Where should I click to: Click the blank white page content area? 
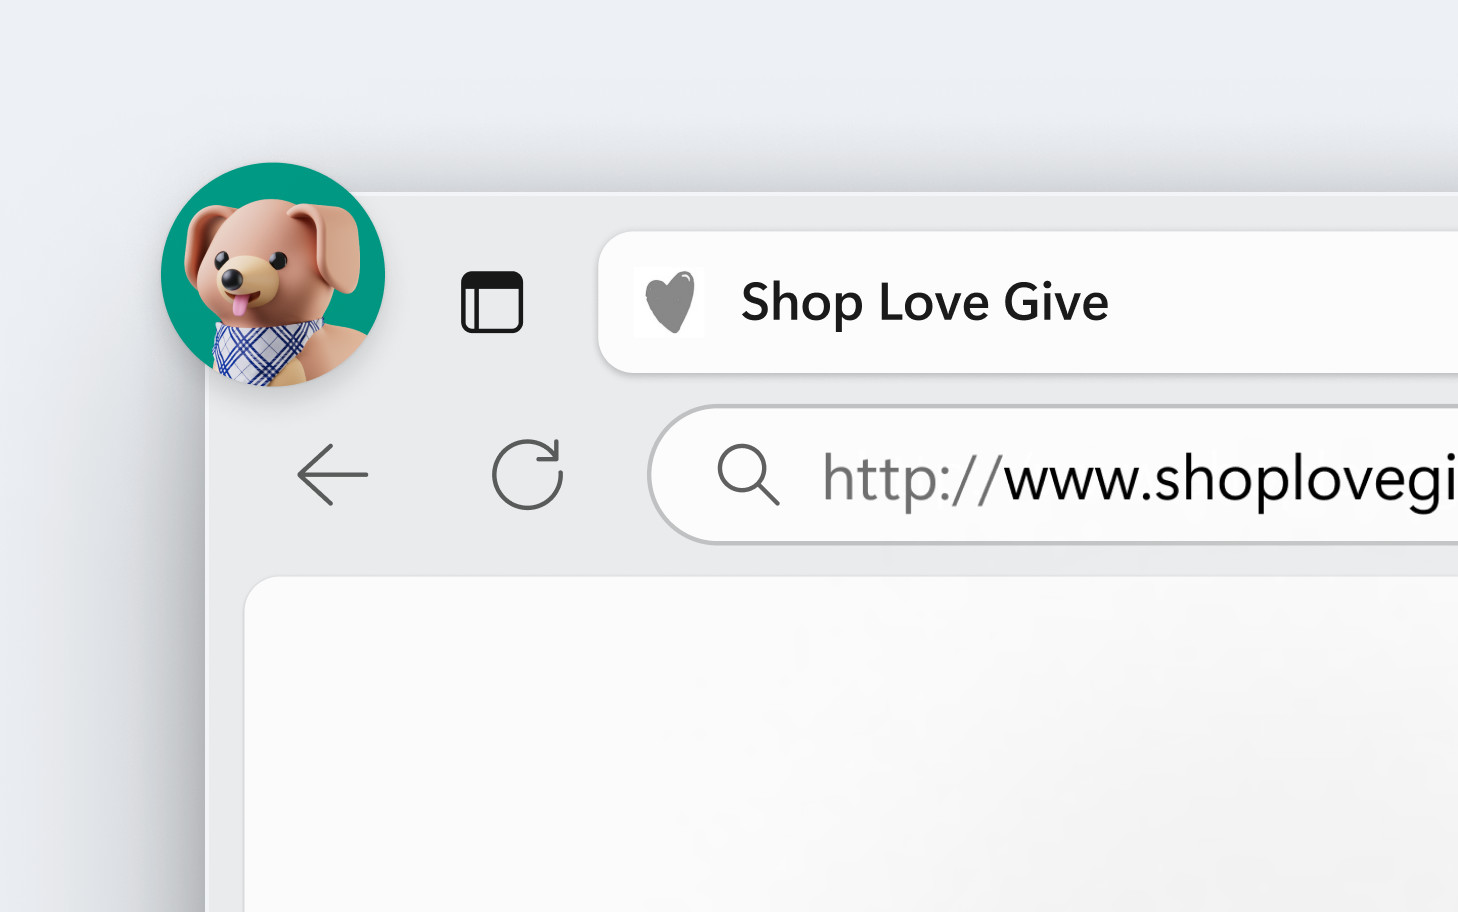pyautogui.click(x=850, y=745)
